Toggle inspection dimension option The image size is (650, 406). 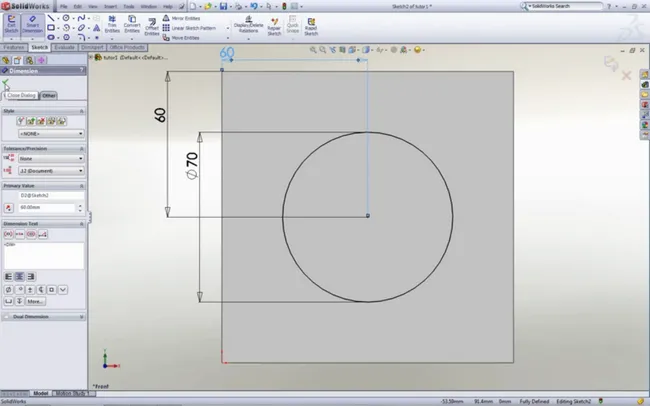point(31,234)
